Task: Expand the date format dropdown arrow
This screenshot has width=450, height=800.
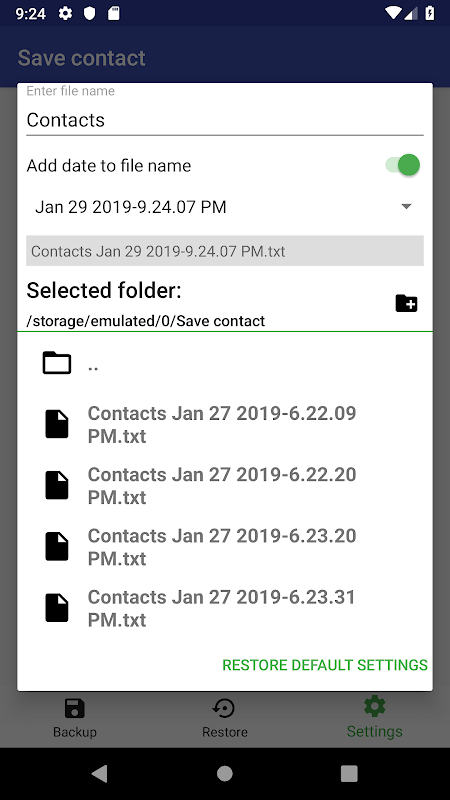Action: [x=406, y=207]
